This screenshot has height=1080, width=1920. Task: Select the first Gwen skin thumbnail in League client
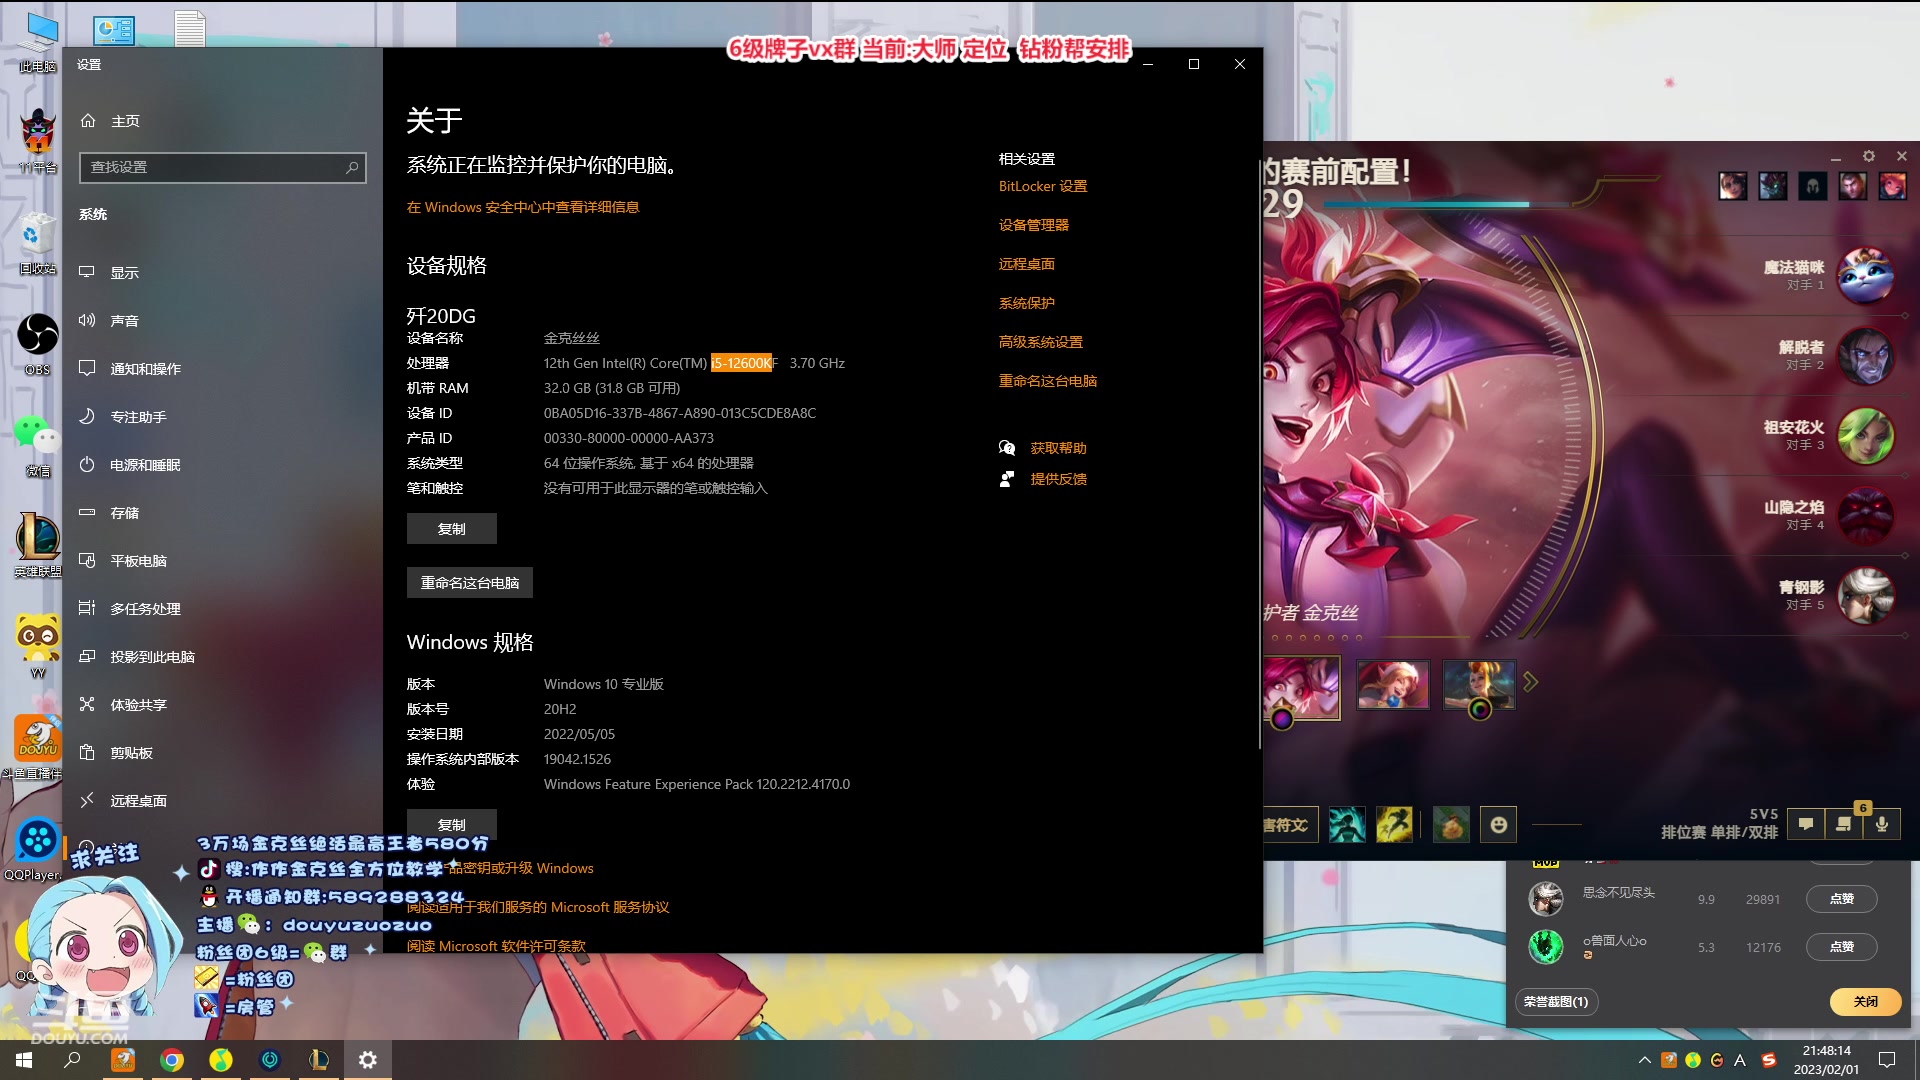pos(1302,688)
